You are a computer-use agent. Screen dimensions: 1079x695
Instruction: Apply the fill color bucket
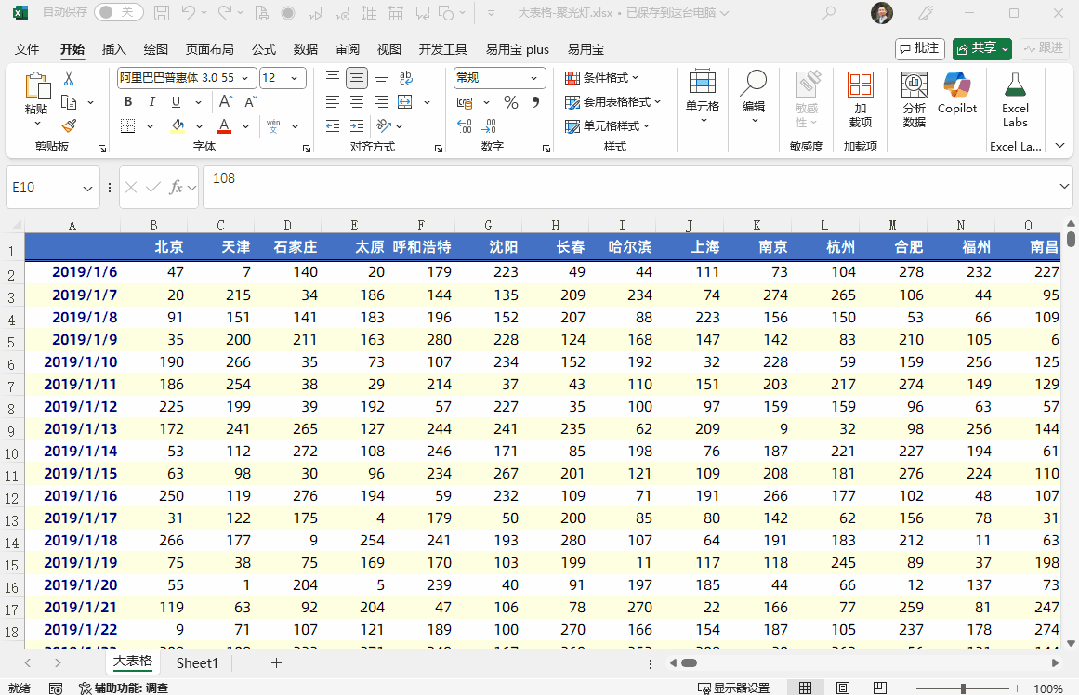(178, 126)
